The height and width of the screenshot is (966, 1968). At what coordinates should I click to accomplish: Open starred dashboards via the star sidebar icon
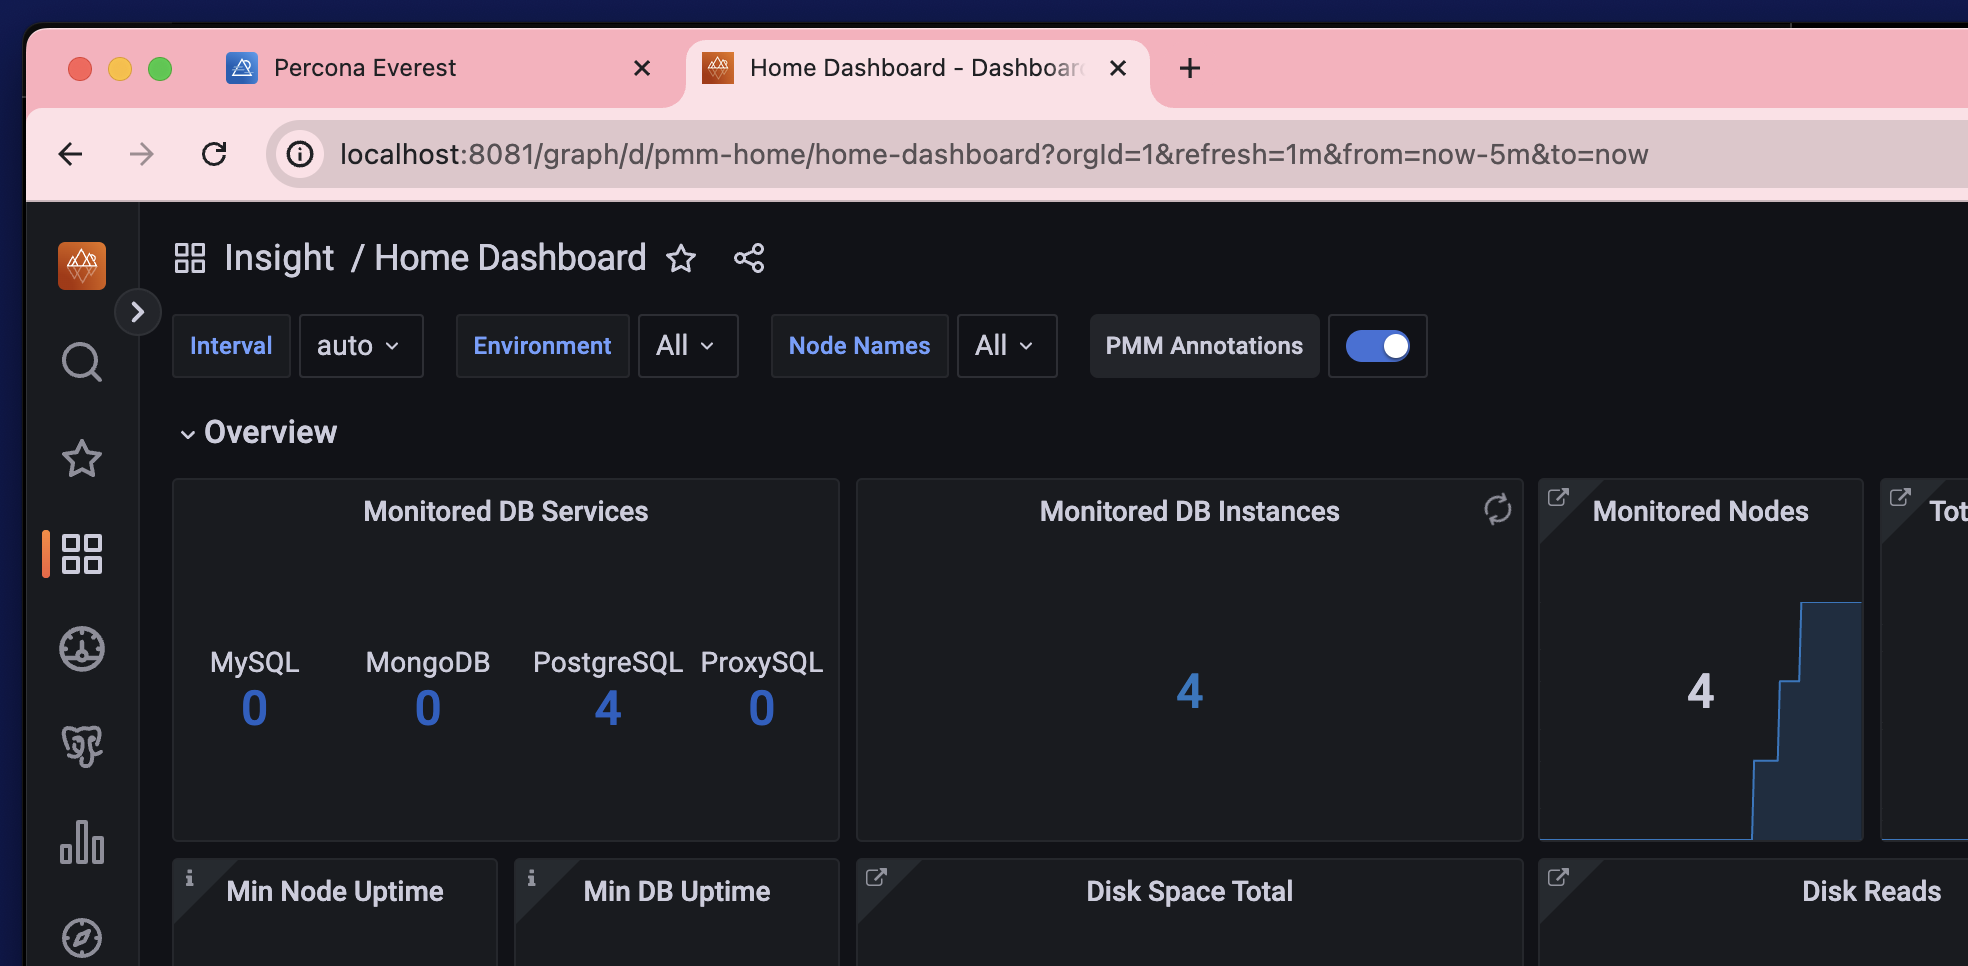81,458
